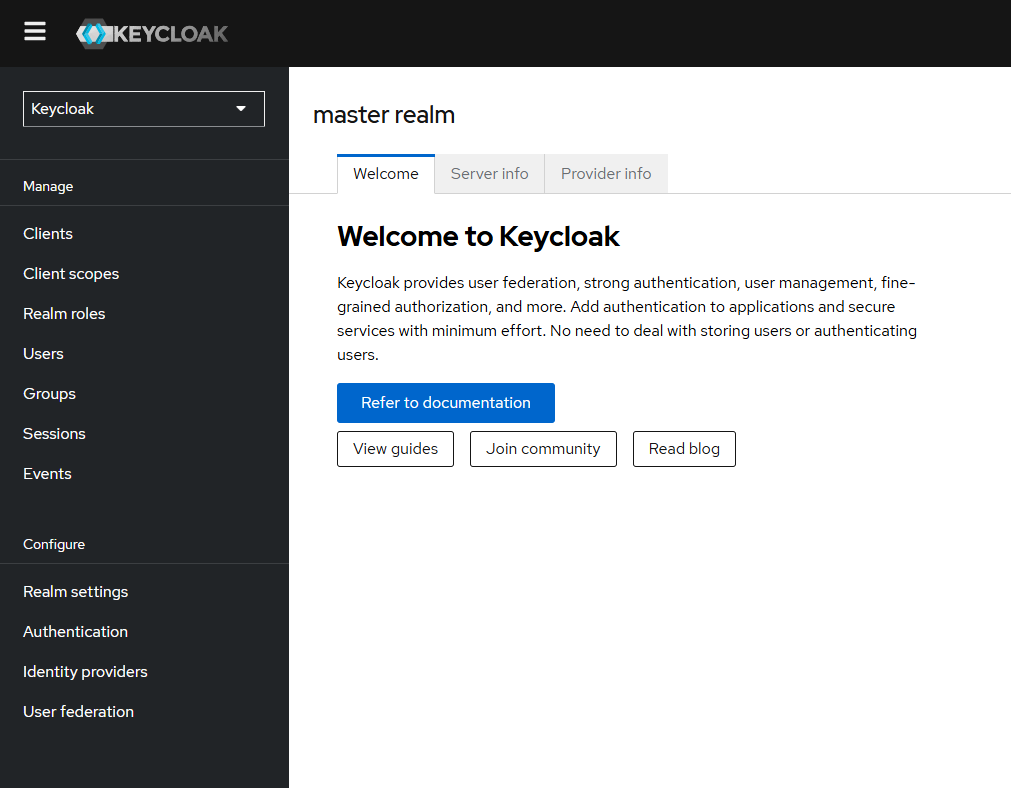The height and width of the screenshot is (788, 1011).
Task: Select the Welcome tab
Action: coord(385,173)
